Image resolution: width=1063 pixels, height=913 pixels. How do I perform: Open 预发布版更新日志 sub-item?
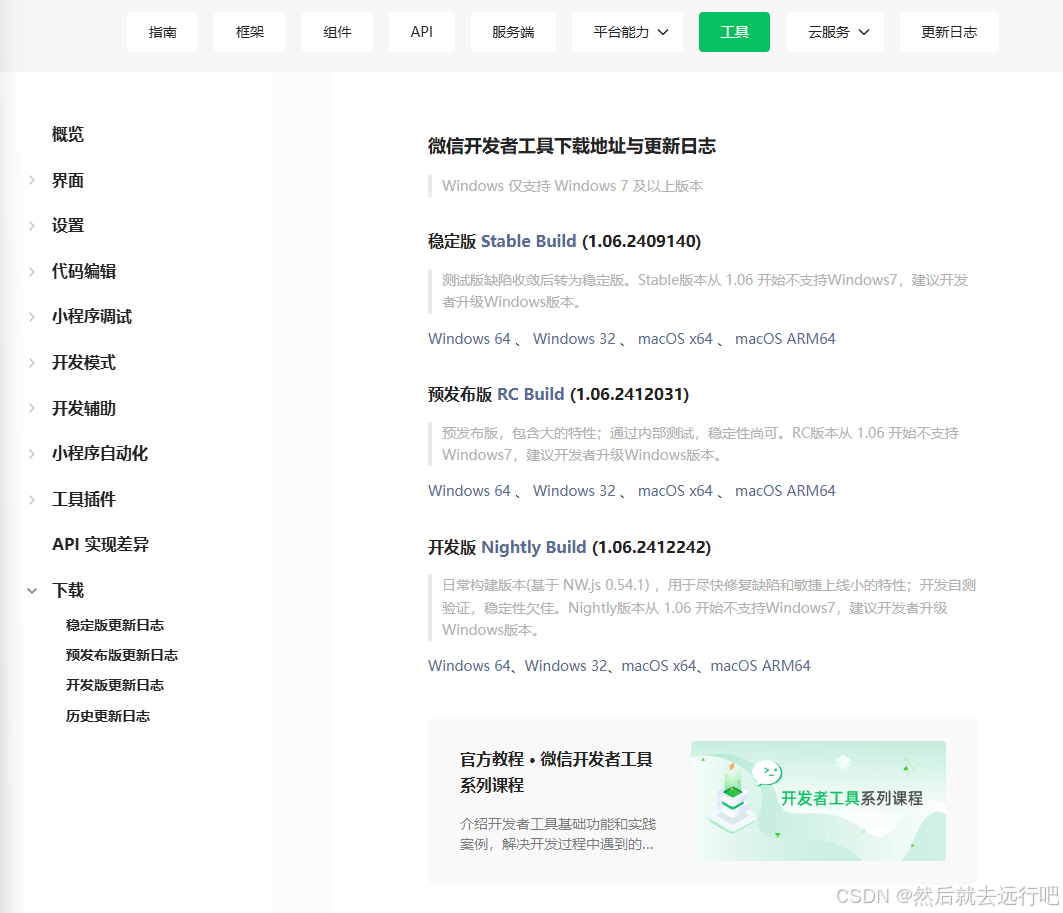coord(121,655)
